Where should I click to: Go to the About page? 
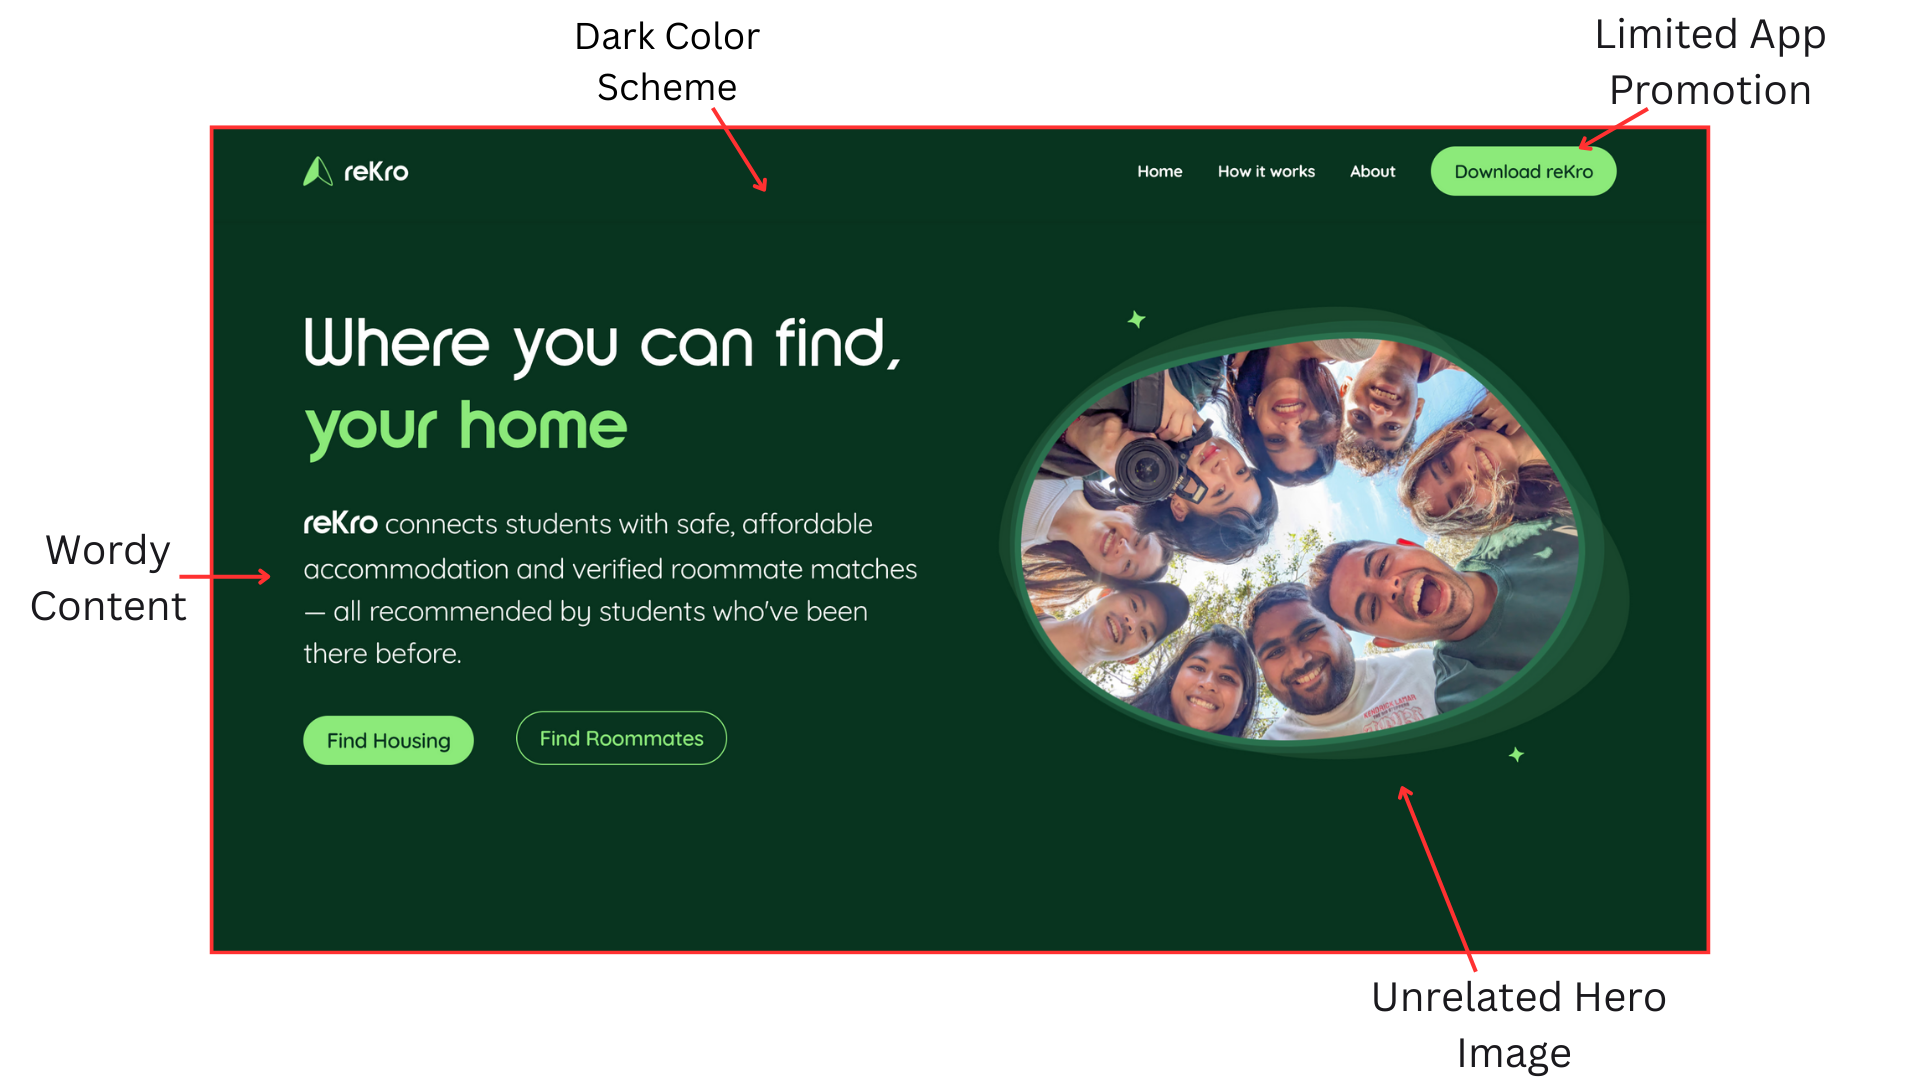click(x=1372, y=171)
